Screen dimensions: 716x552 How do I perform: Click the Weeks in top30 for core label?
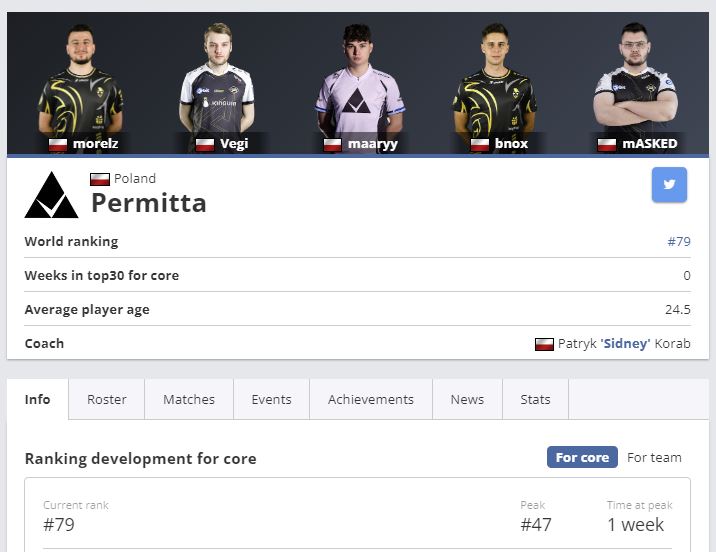pyautogui.click(x=102, y=276)
